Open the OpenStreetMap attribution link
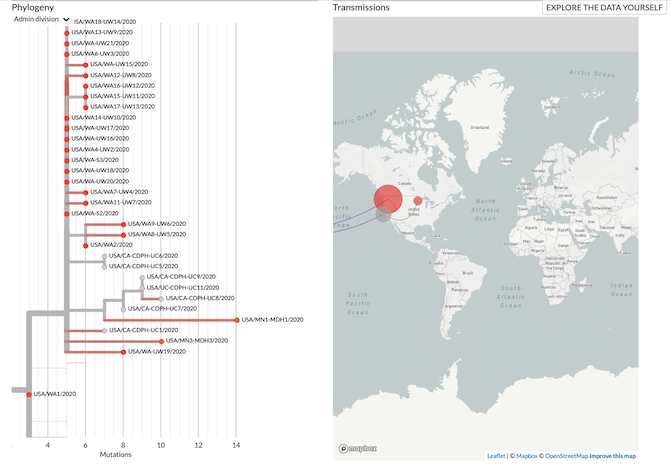670x468 pixels. [565, 456]
